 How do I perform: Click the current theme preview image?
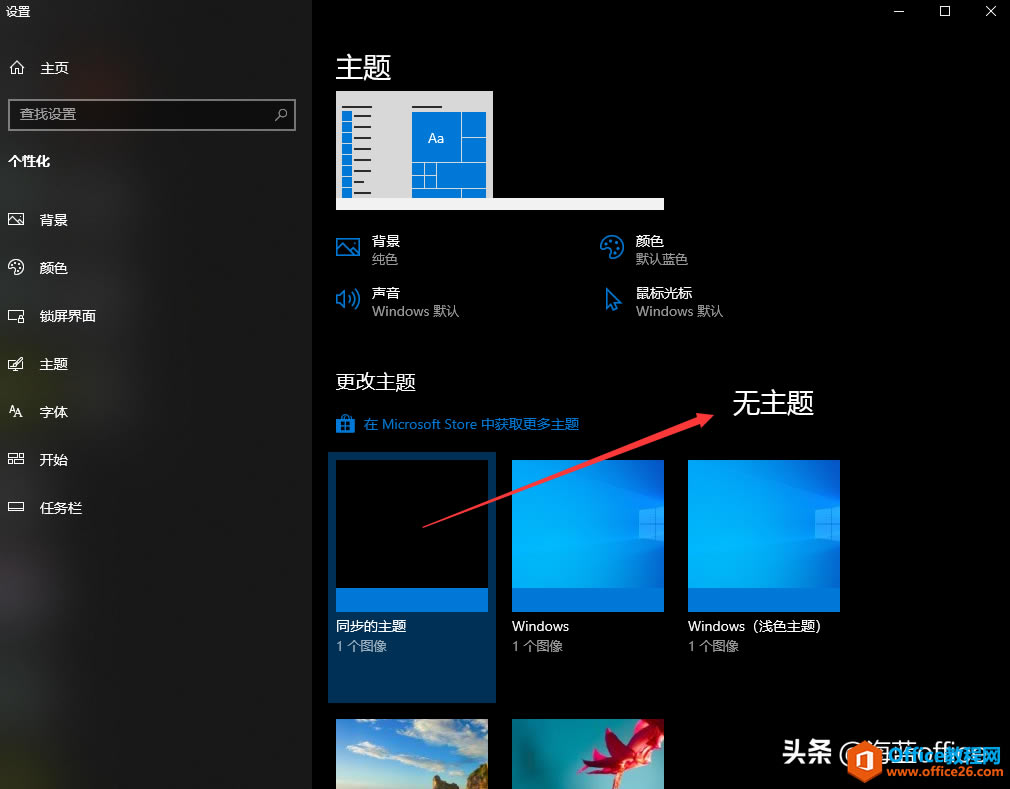pyautogui.click(x=499, y=150)
